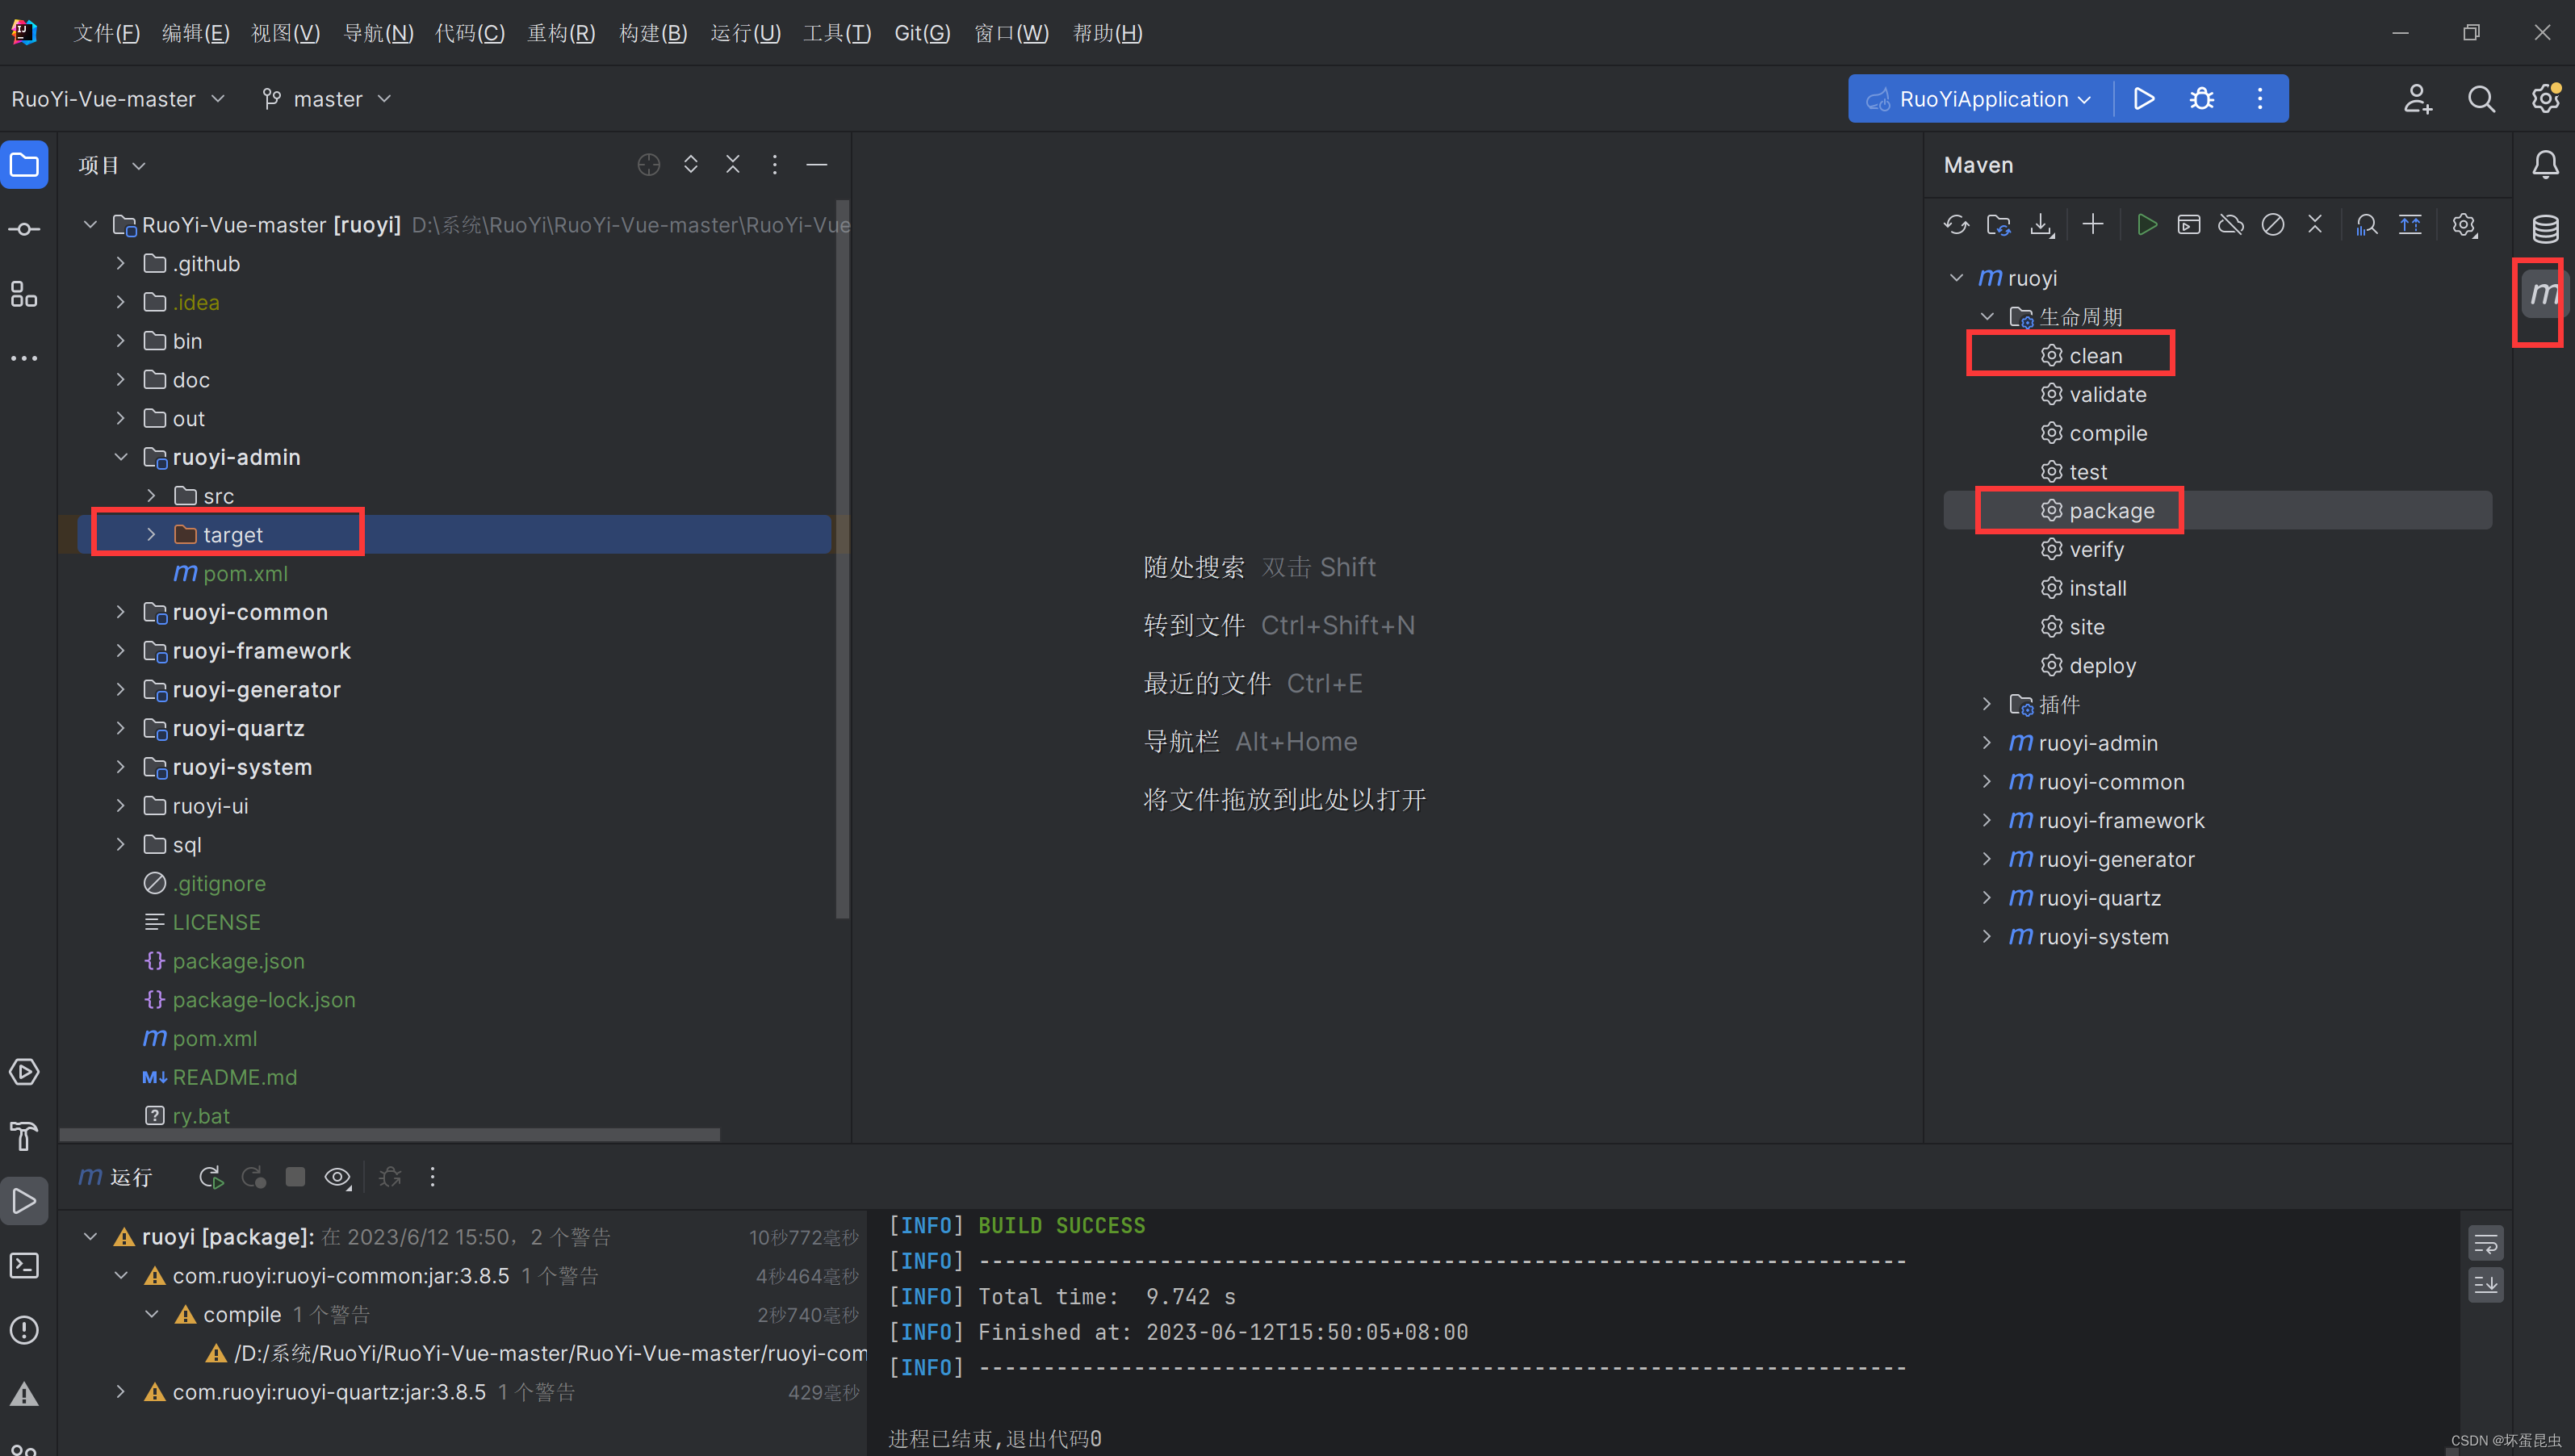This screenshot has height=1456, width=2575.
Task: Open the Problems tool window
Action: point(24,1330)
